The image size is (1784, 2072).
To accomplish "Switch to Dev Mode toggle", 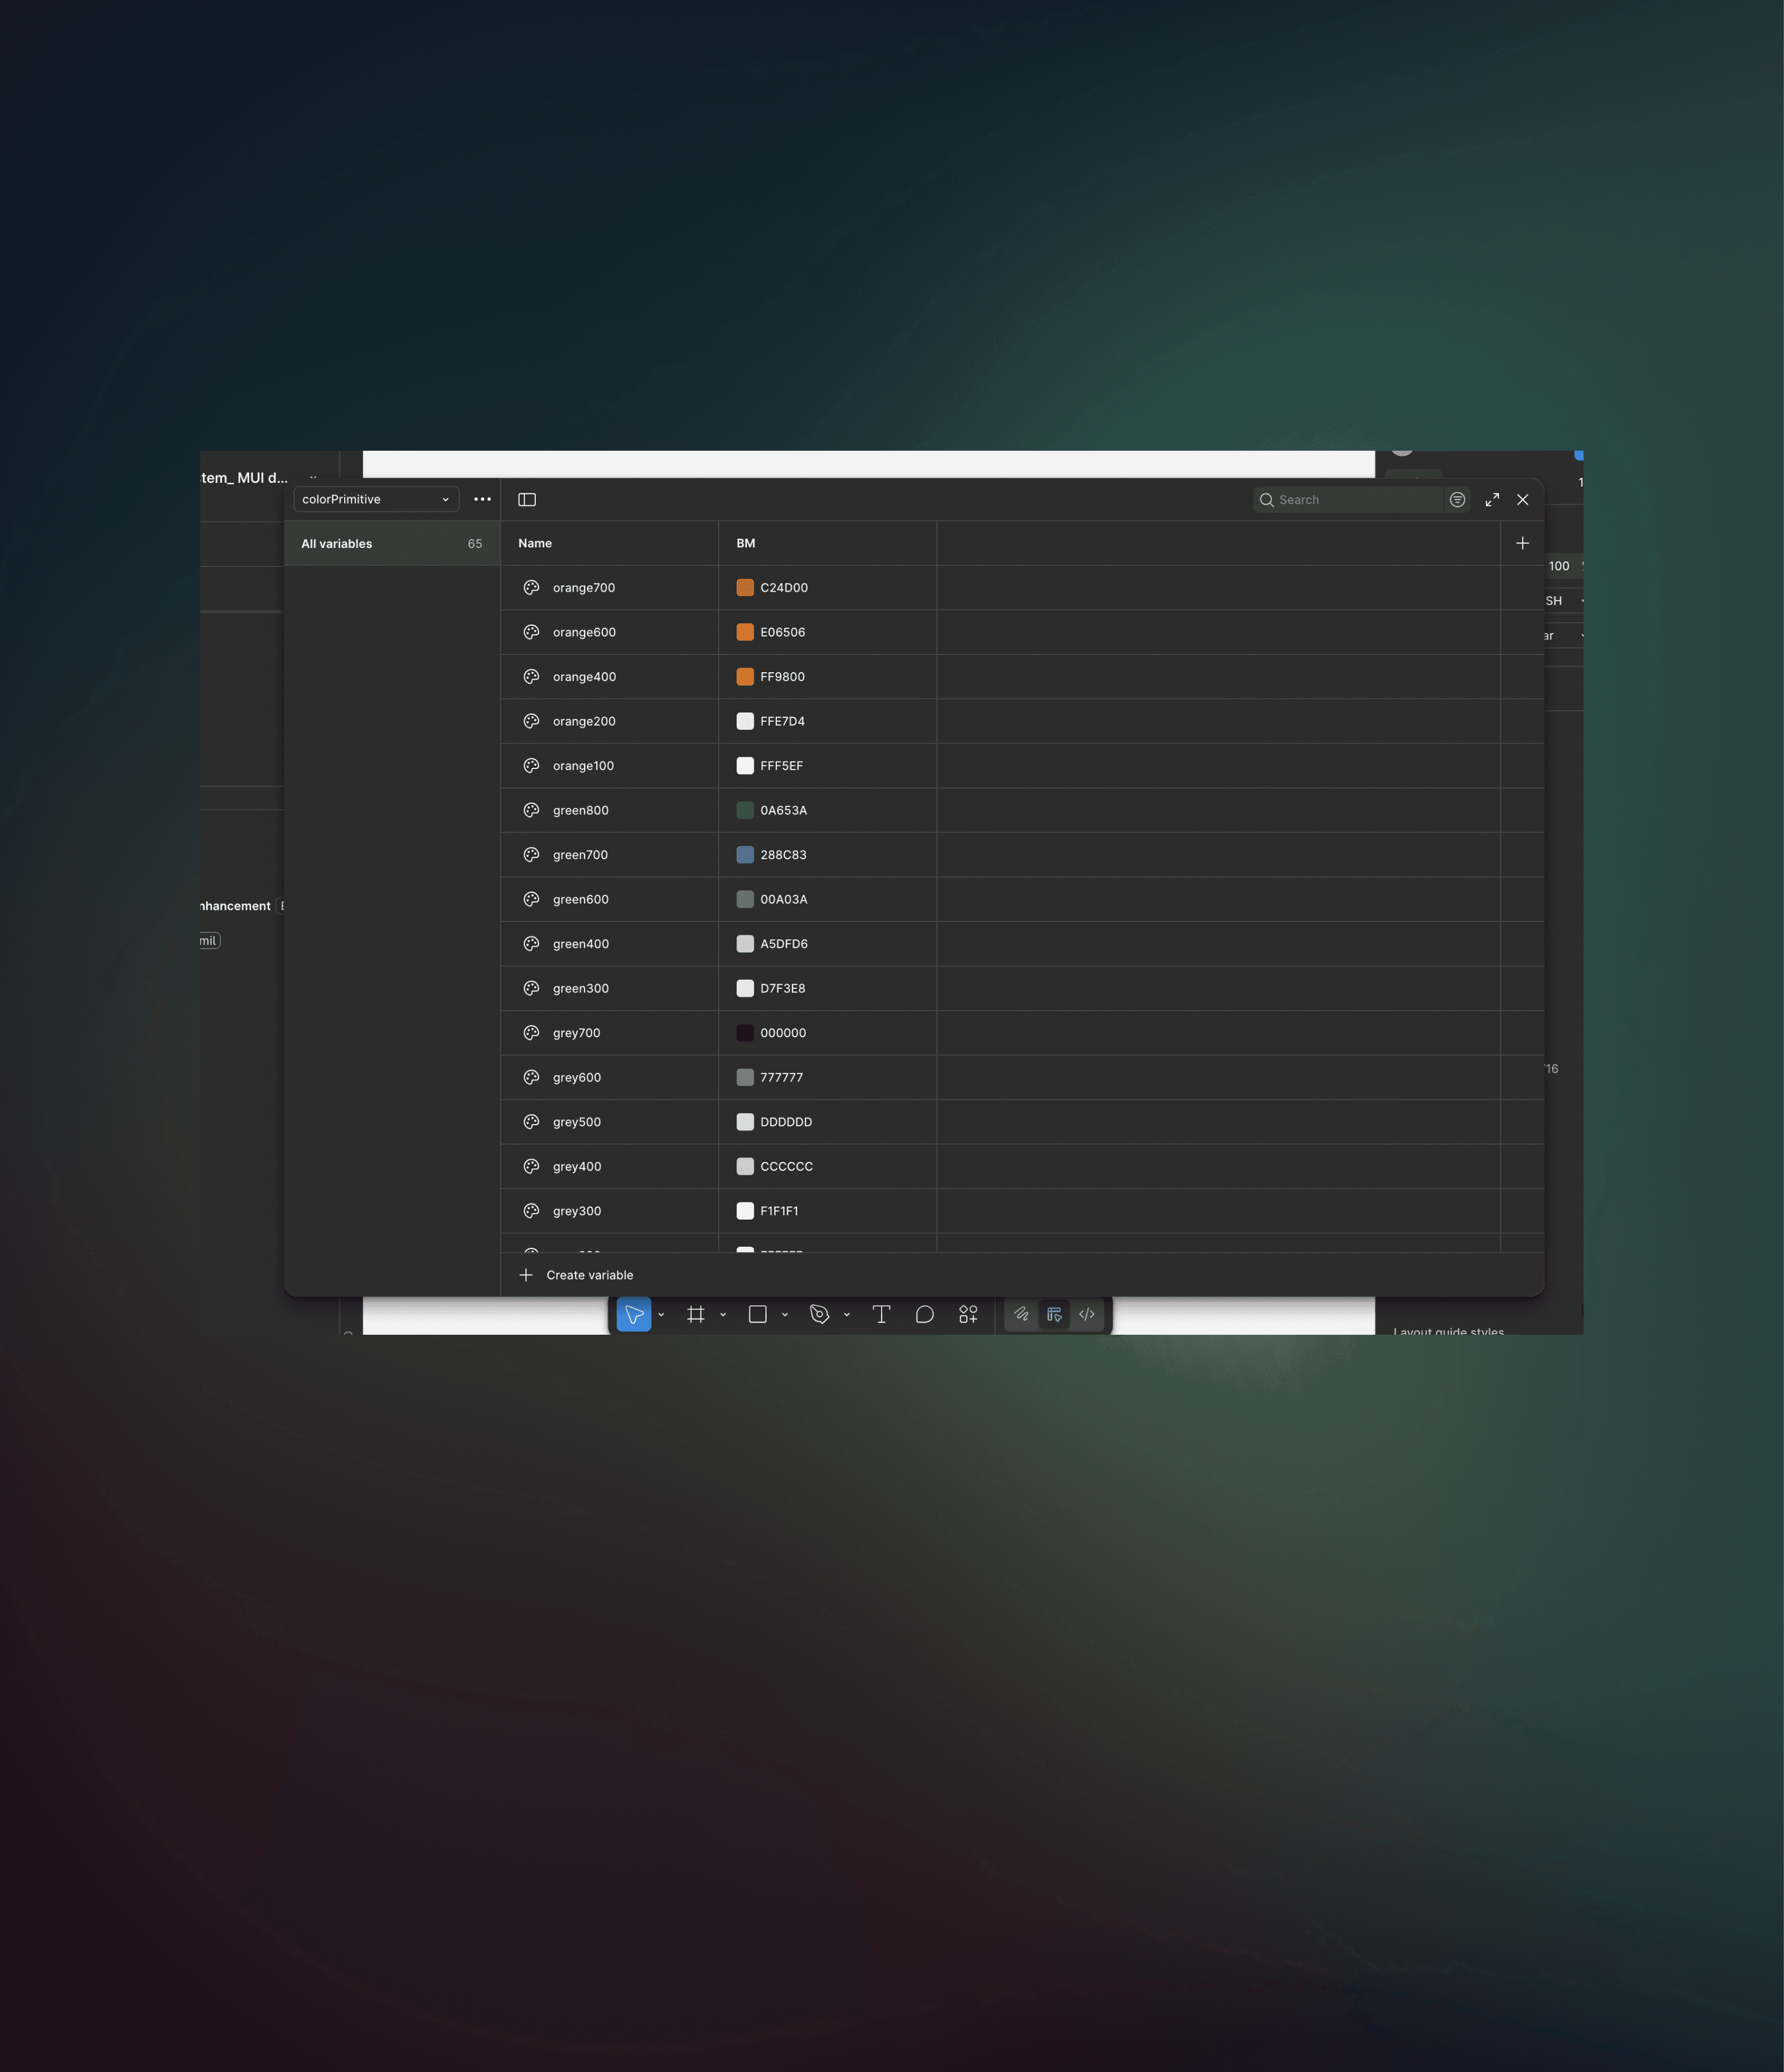I will pos(1087,1314).
